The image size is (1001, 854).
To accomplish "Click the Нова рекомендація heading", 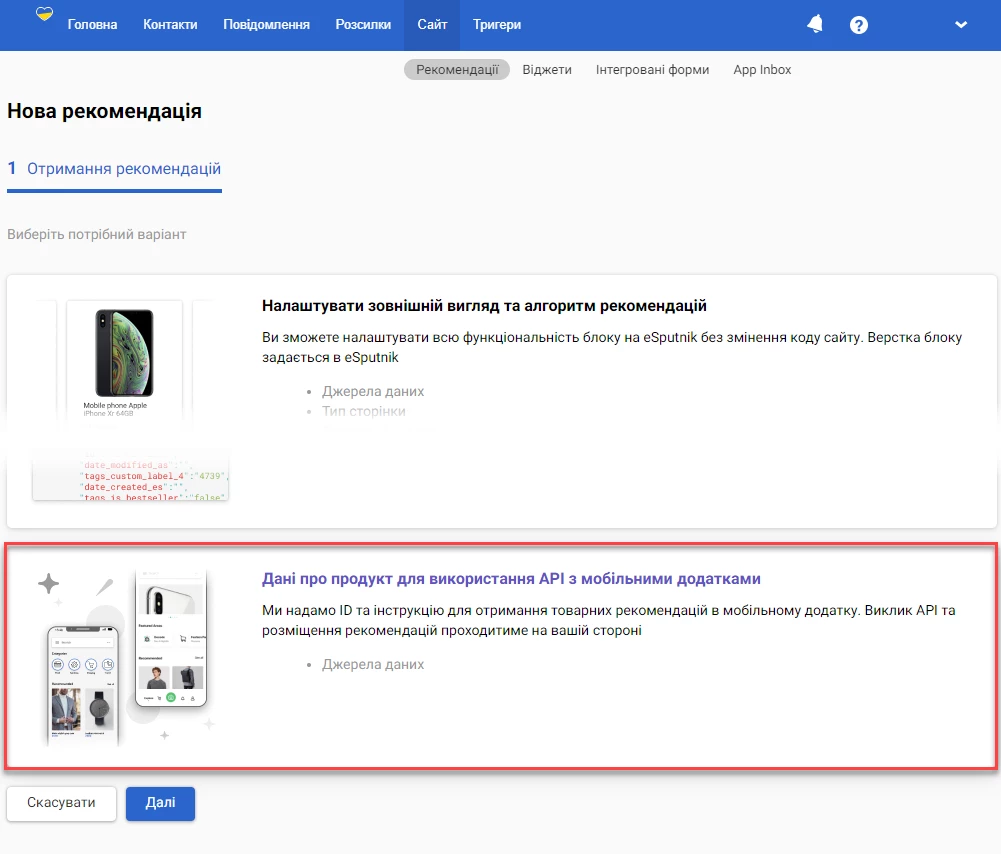I will (104, 111).
